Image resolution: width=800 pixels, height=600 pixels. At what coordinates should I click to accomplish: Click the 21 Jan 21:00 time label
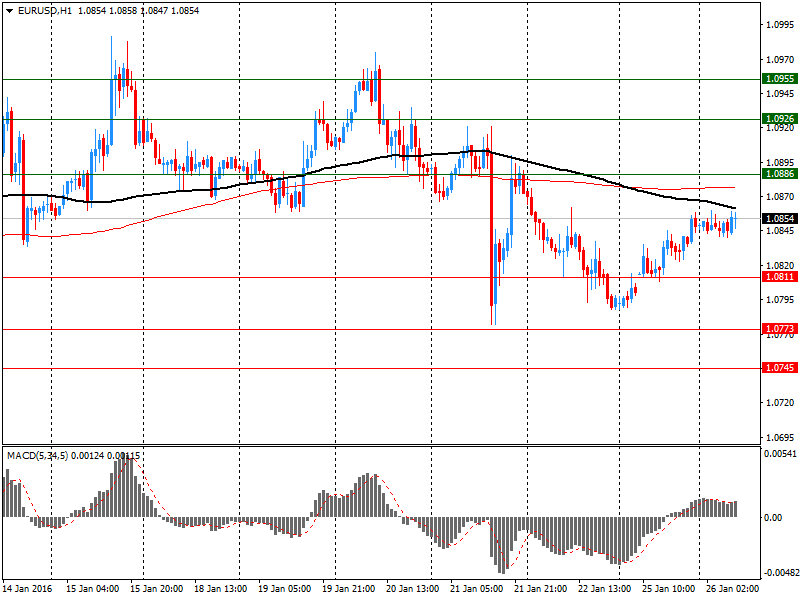[x=541, y=588]
